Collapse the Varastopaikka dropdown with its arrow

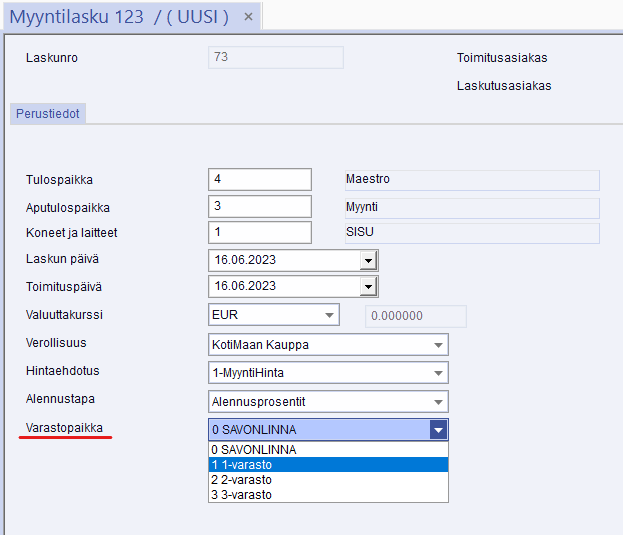[x=438, y=430]
